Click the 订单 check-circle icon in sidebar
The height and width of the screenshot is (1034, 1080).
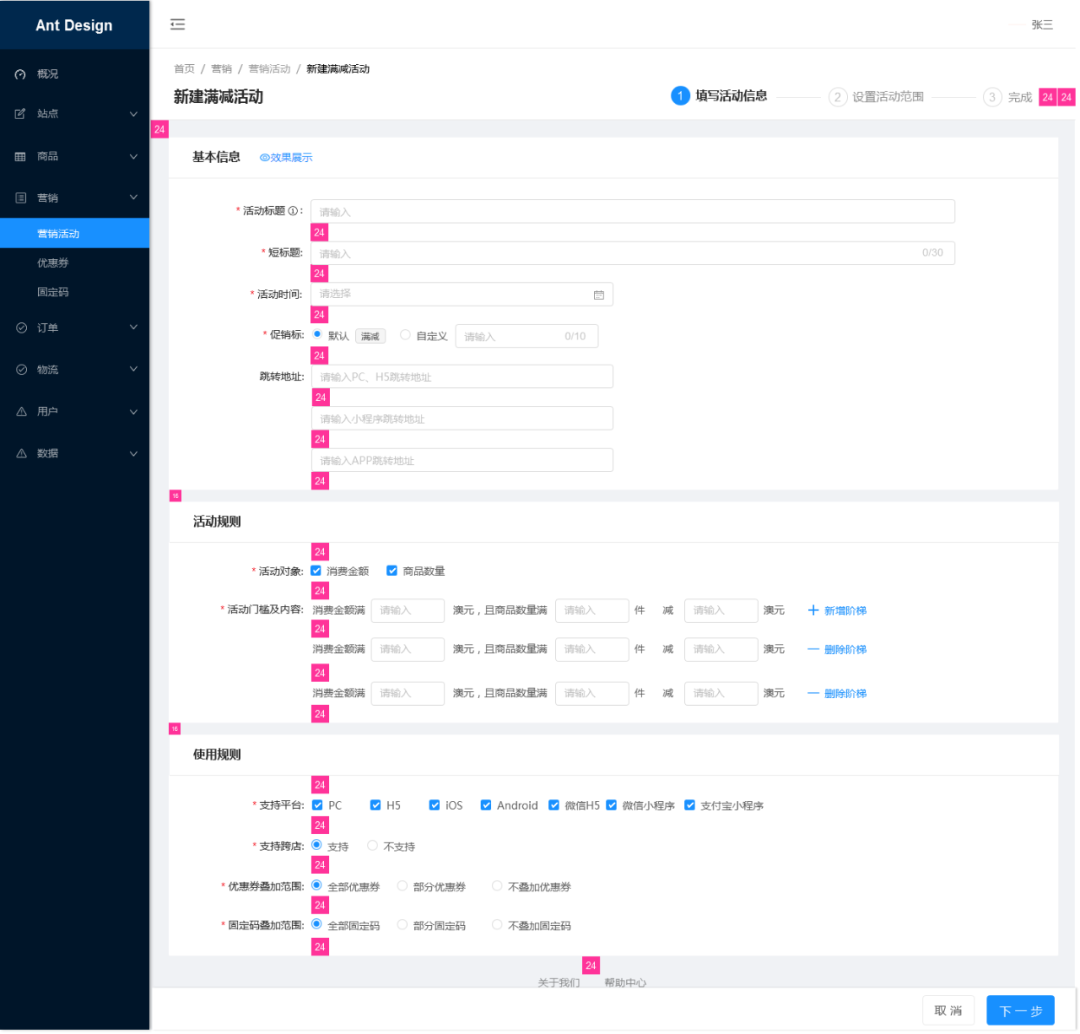pos(21,328)
